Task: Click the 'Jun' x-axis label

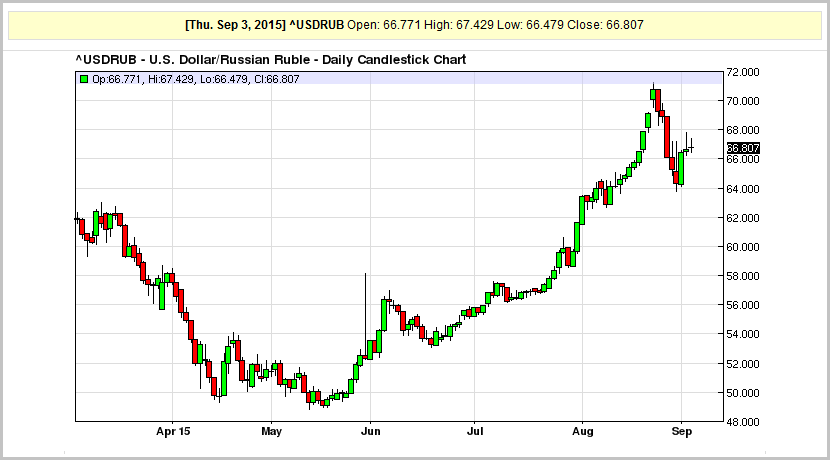Action: (371, 431)
